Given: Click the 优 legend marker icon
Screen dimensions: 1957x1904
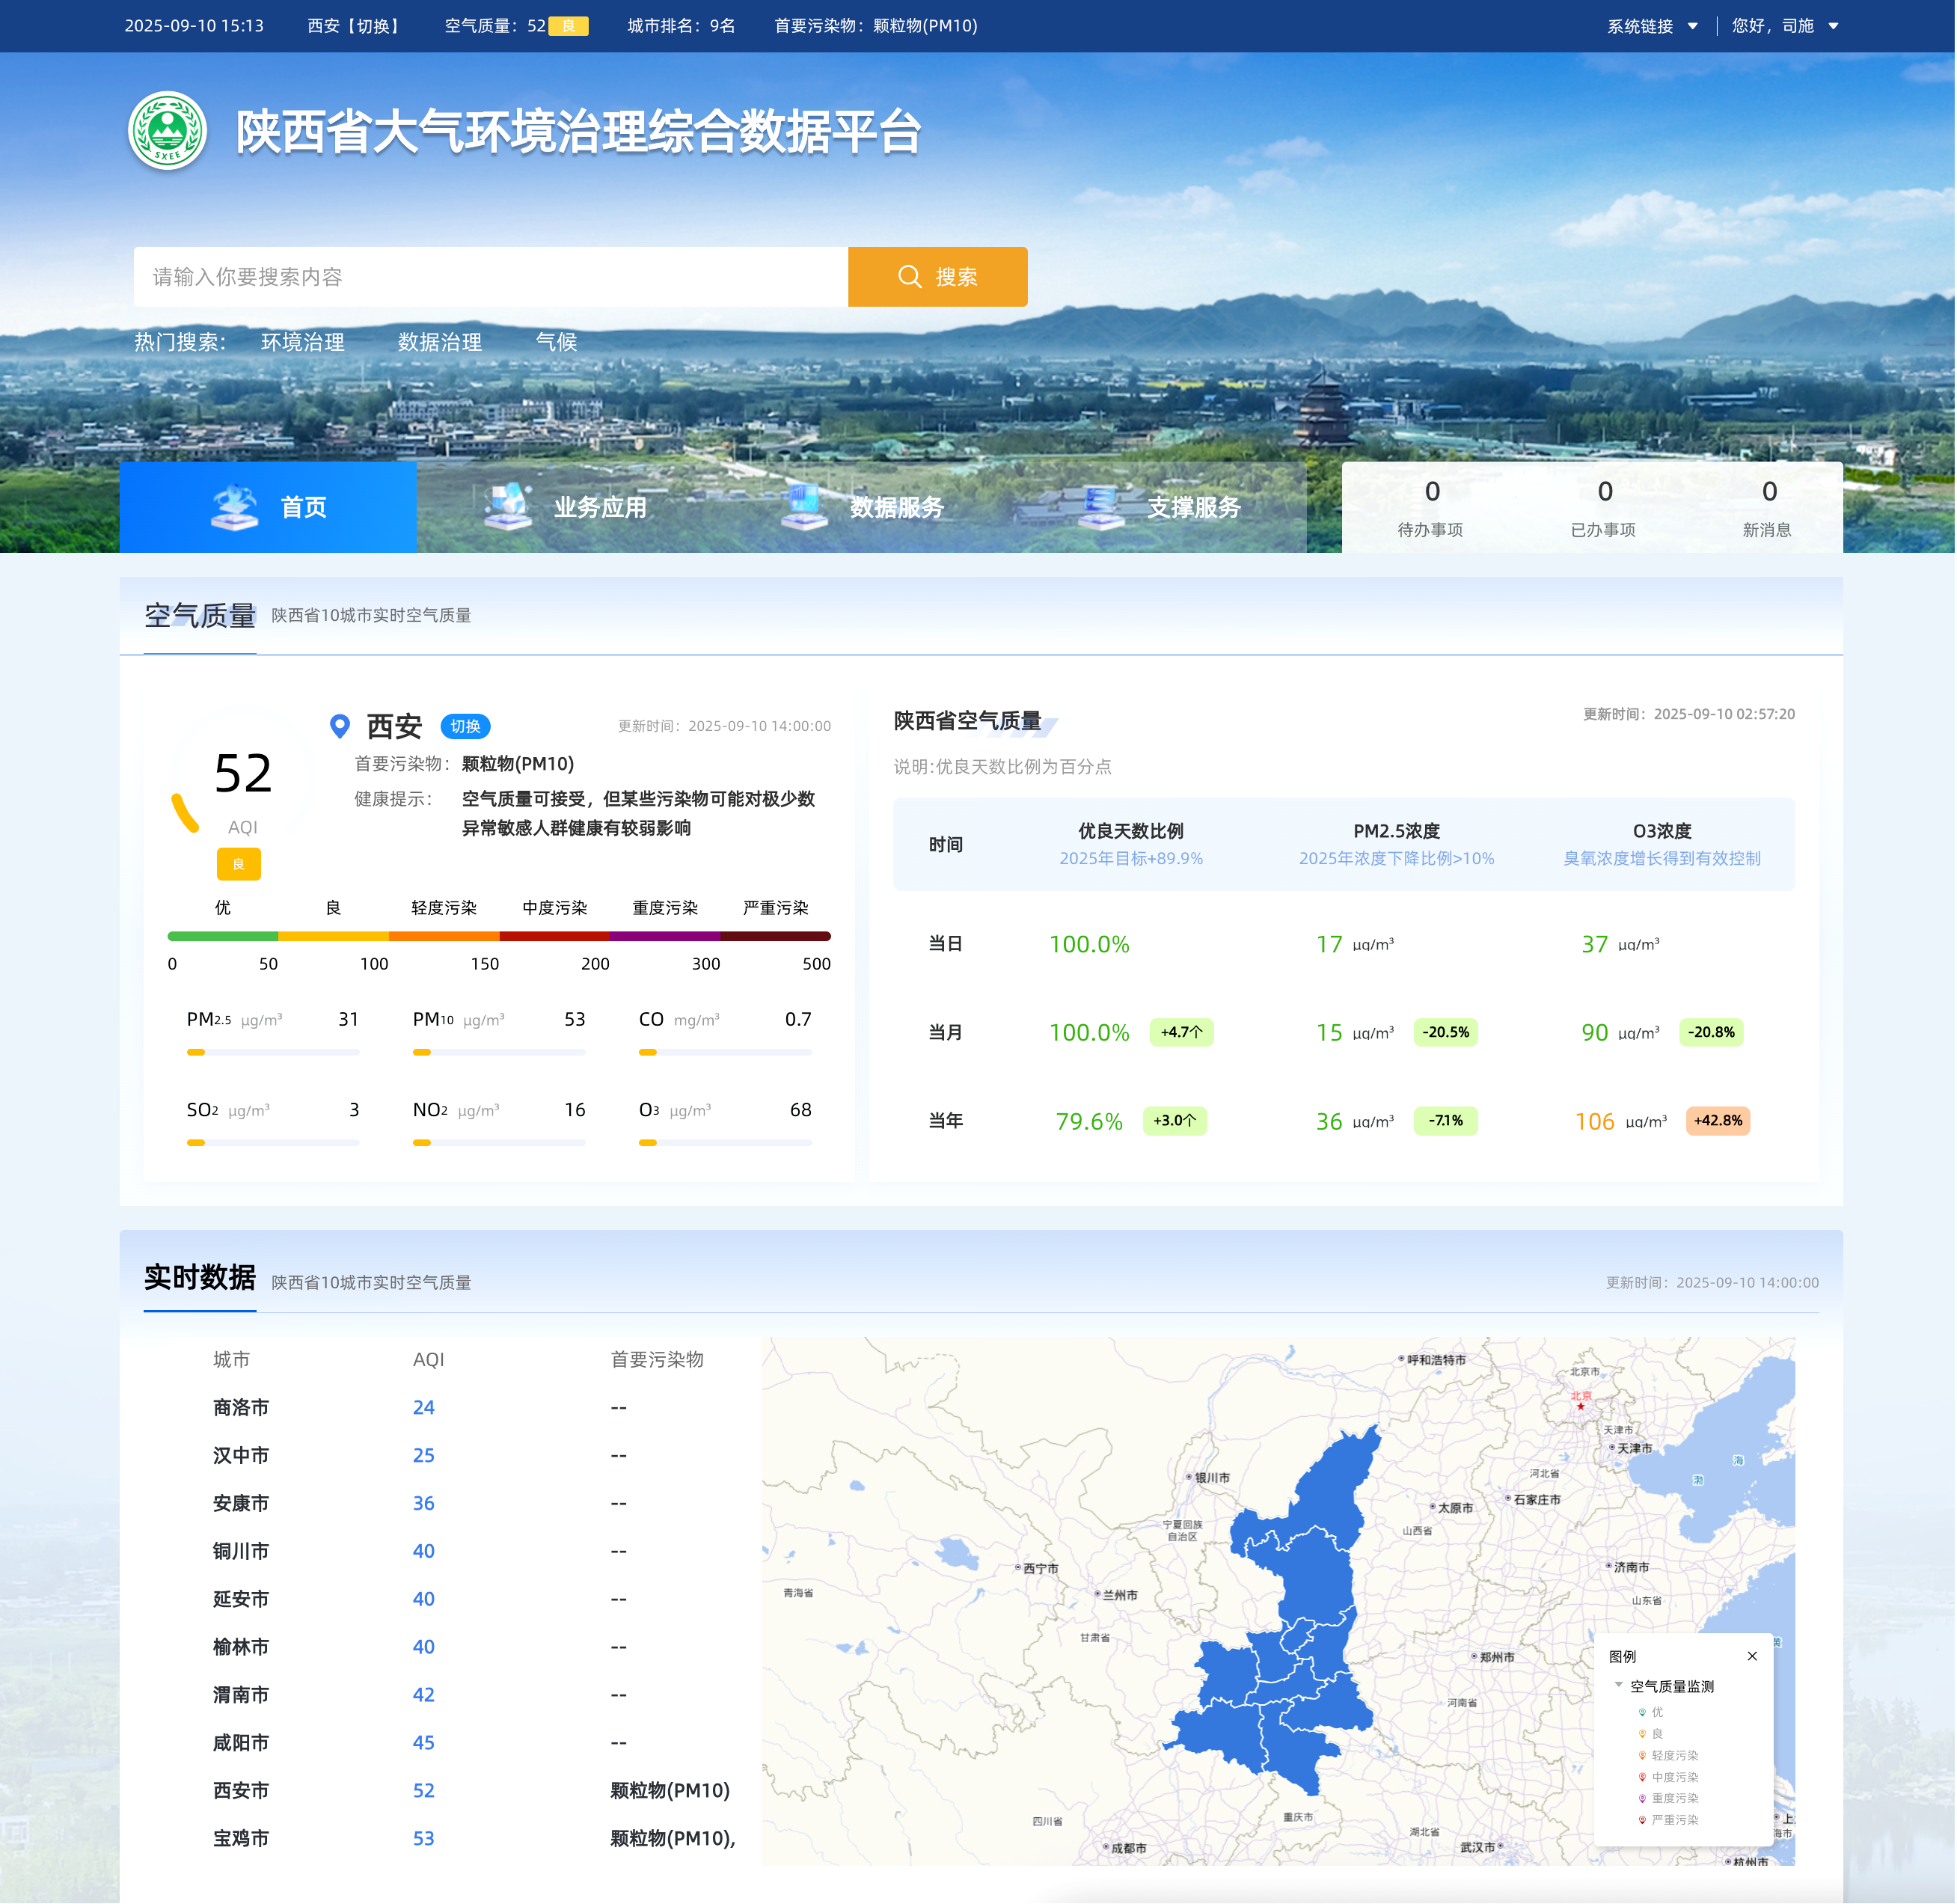Looking at the screenshot, I should click(1642, 1712).
